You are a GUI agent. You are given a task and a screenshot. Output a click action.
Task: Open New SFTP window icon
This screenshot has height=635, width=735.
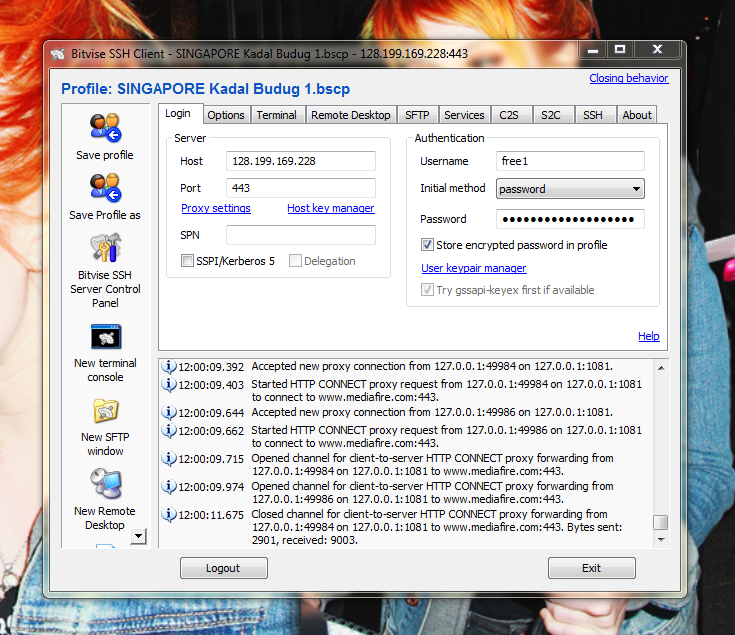pyautogui.click(x=106, y=411)
